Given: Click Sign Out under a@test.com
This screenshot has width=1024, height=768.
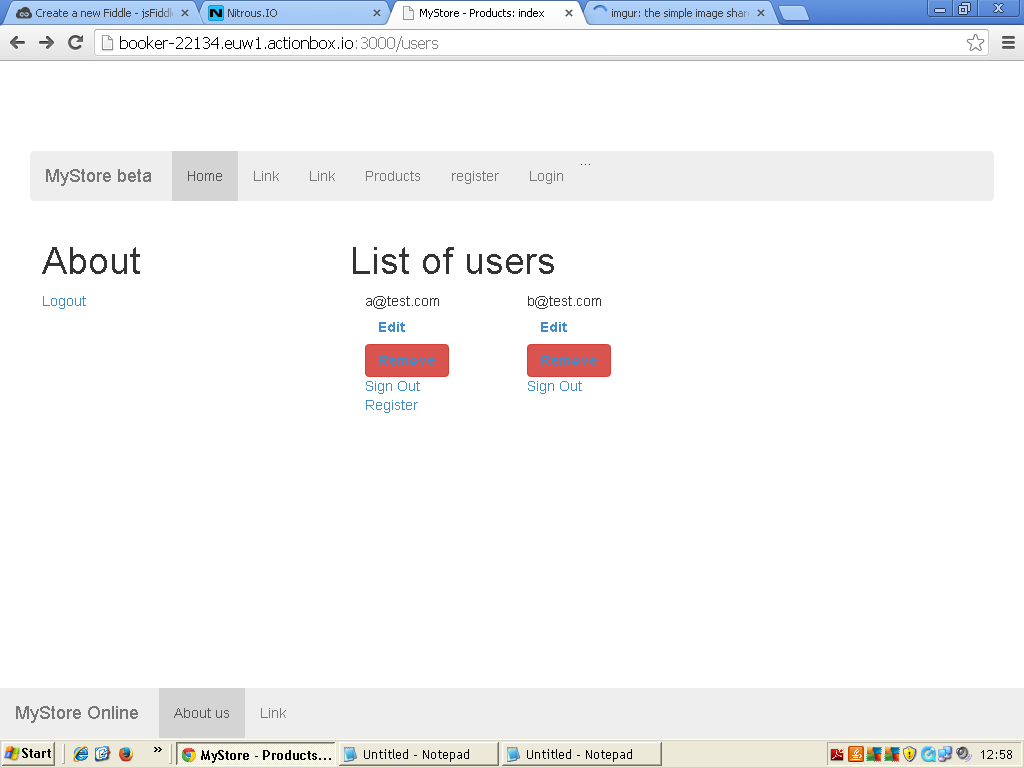Looking at the screenshot, I should (392, 386).
